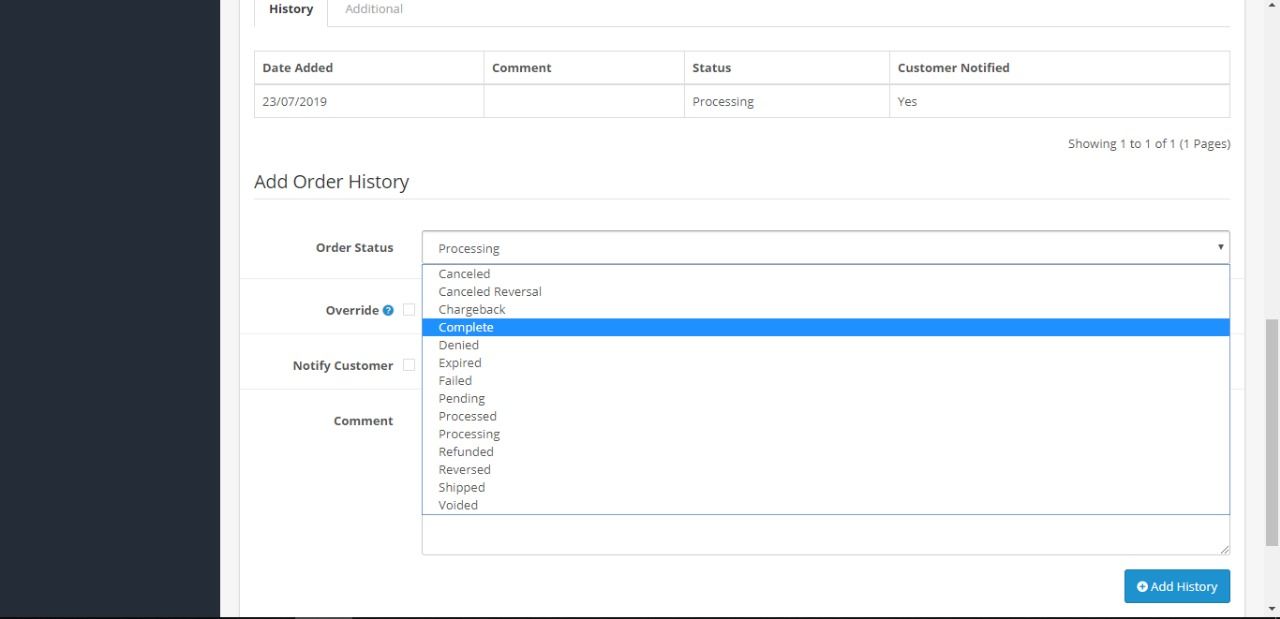This screenshot has height=619, width=1280.
Task: Choose Shipped order status option
Action: click(x=462, y=488)
